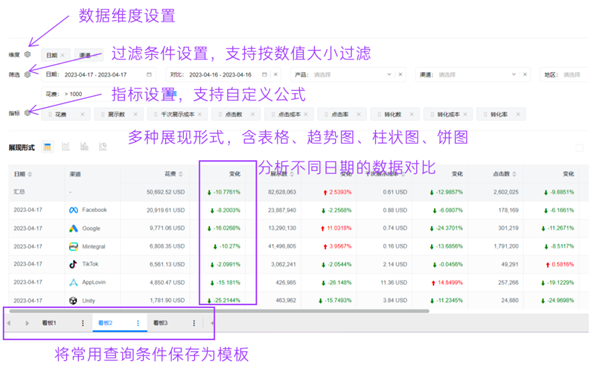
Task: Open more options for the 看板2 tab
Action: click(138, 323)
